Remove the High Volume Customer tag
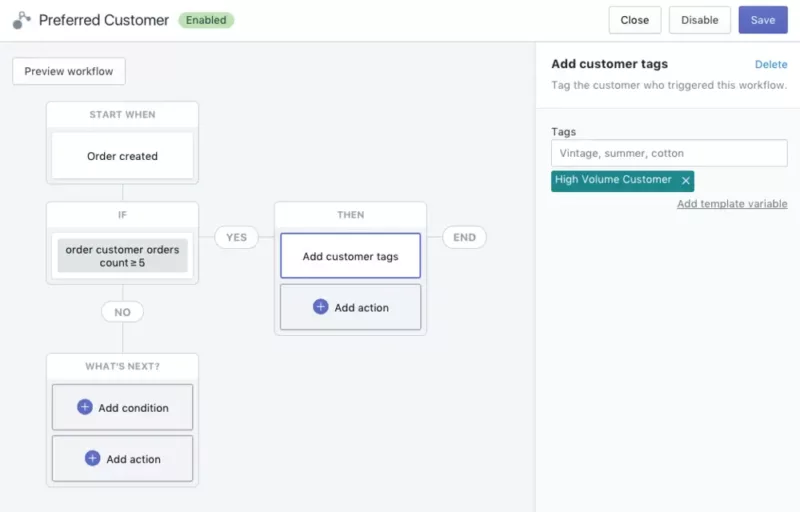This screenshot has width=800, height=512. tap(685, 181)
